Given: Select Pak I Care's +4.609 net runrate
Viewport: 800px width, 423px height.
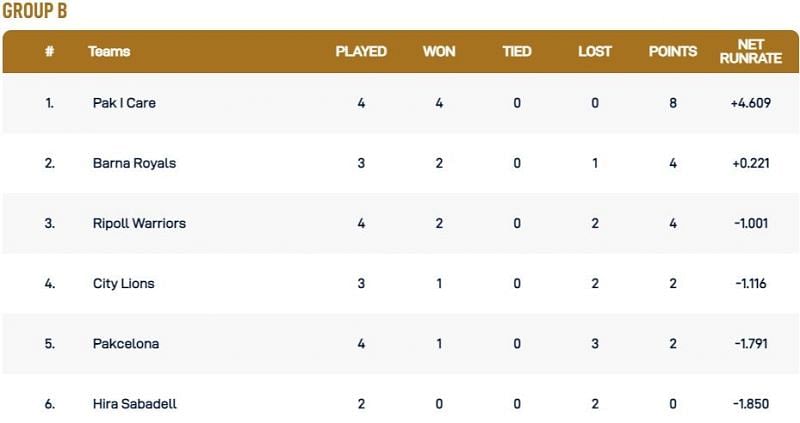Looking at the screenshot, I should click(x=750, y=103).
